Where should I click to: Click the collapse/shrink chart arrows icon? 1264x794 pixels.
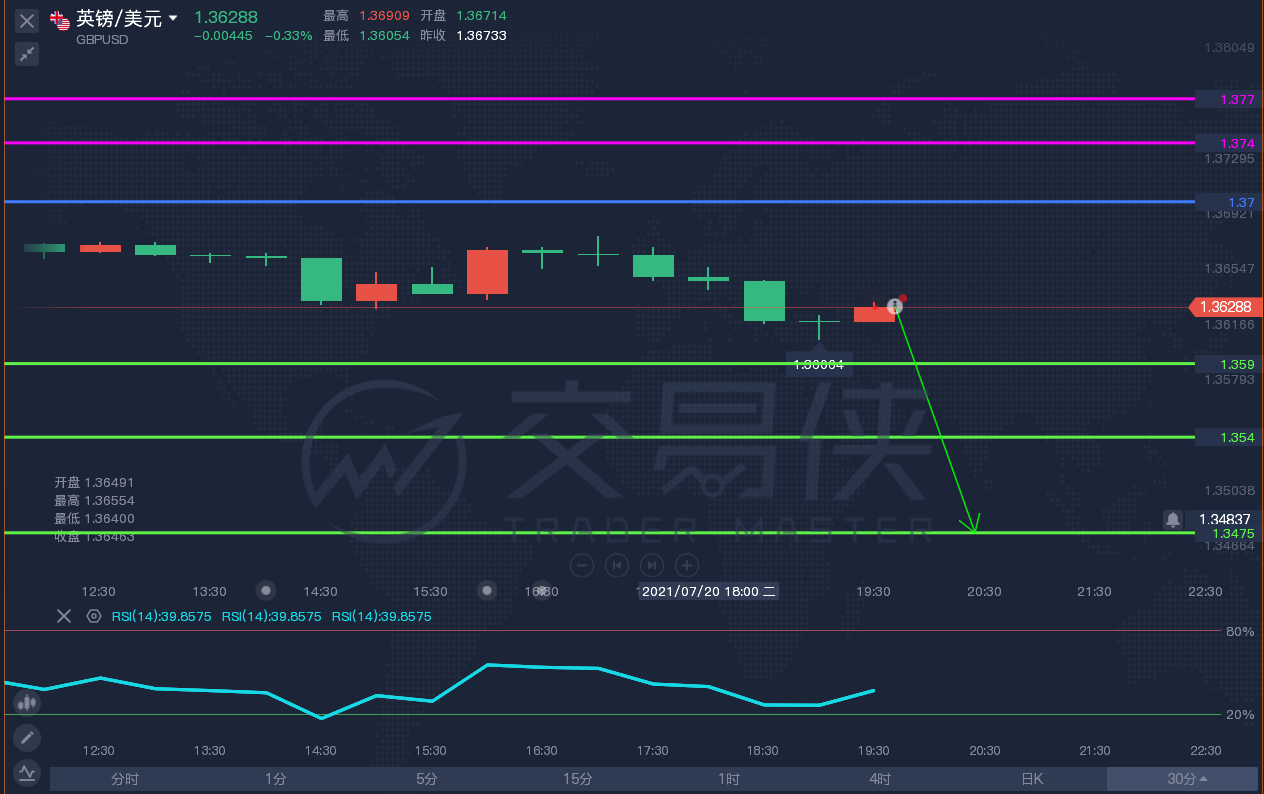[x=27, y=54]
